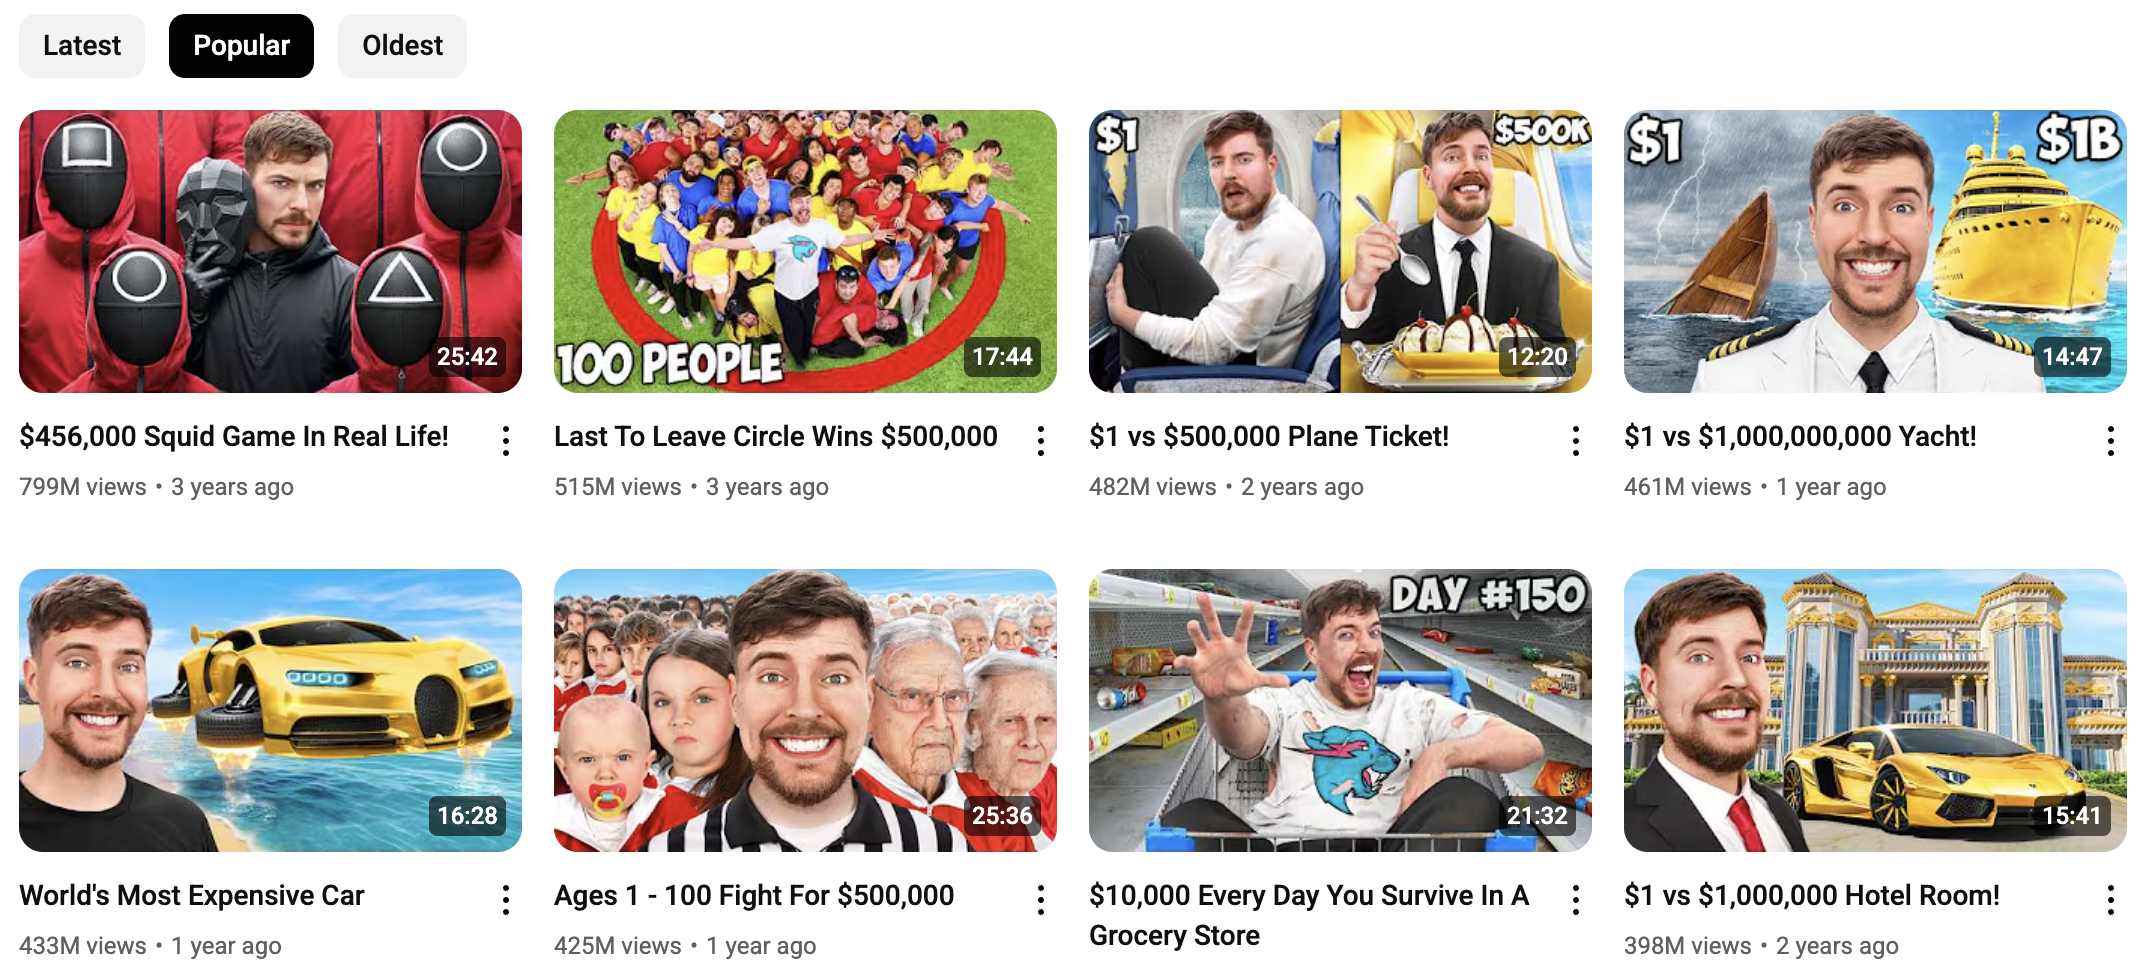This screenshot has height=960, width=2146.
Task: Open more options for Plane Ticket video
Action: (1576, 441)
